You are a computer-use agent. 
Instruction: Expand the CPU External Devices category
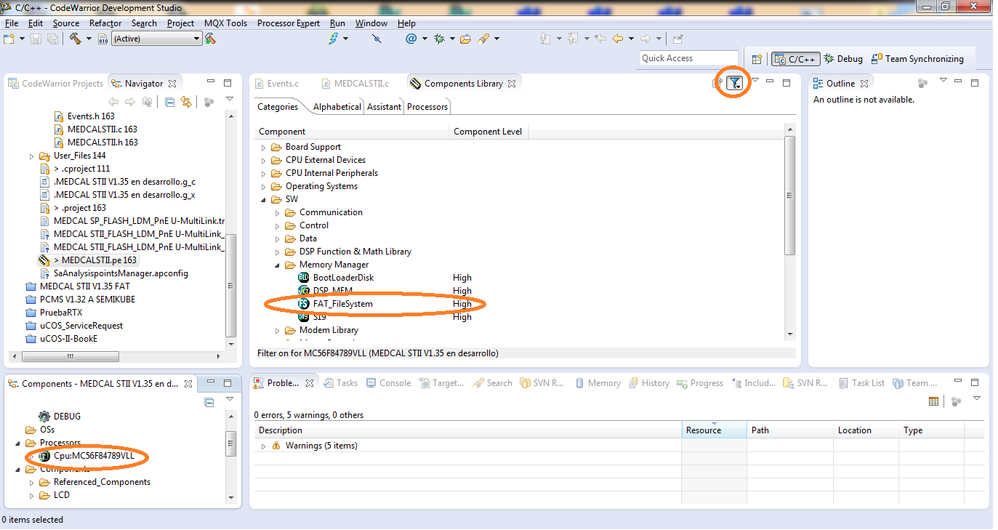point(264,161)
